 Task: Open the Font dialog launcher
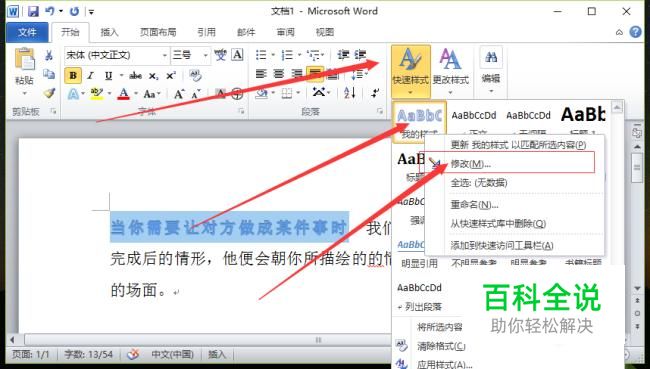[x=241, y=111]
